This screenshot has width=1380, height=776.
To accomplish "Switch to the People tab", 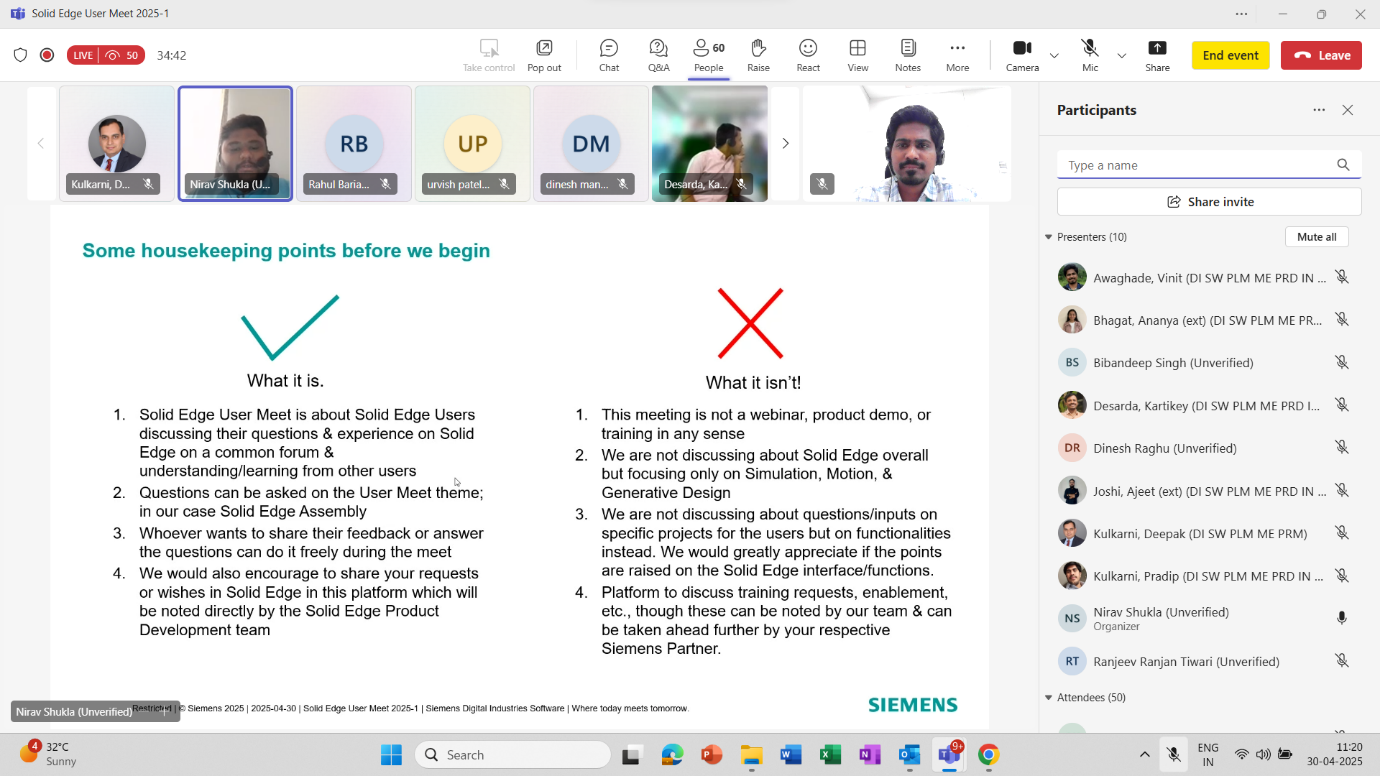I will [708, 54].
